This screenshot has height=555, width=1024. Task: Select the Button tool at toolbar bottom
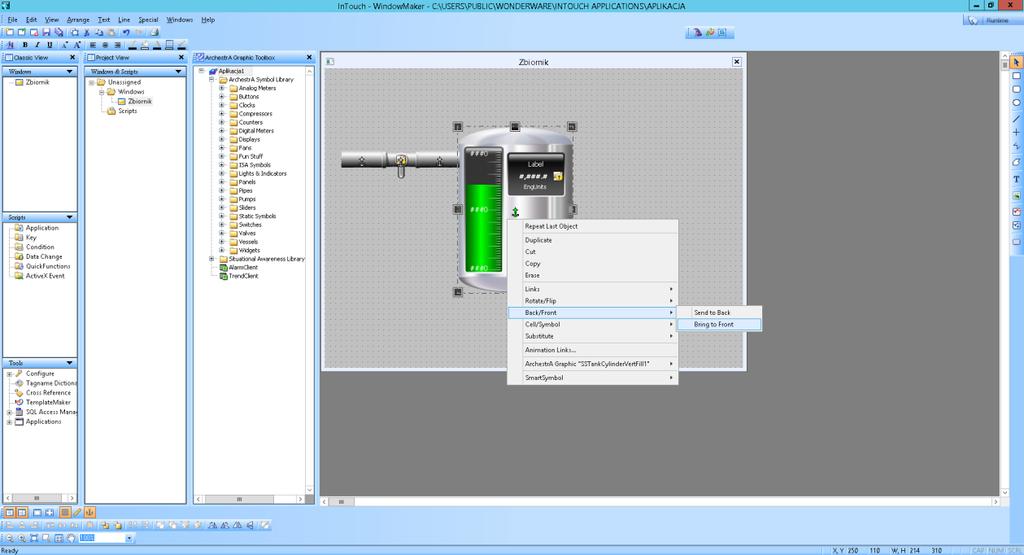1016,242
